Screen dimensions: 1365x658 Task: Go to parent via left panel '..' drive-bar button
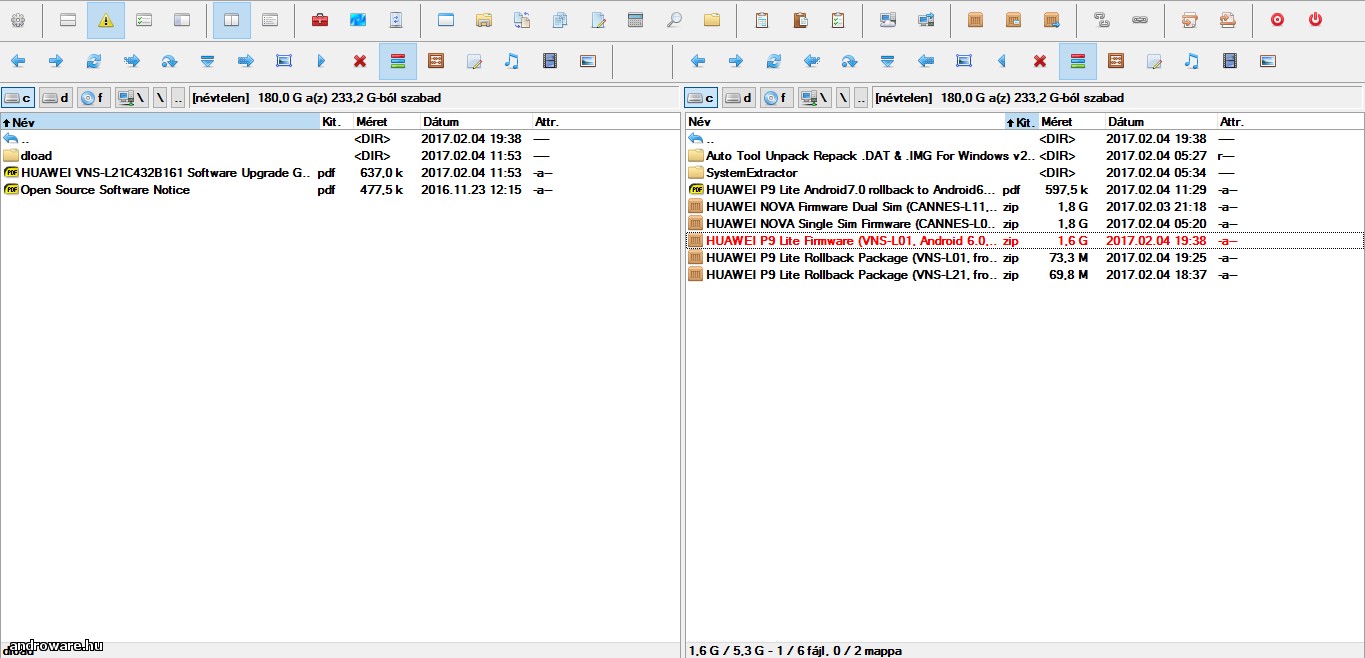[178, 98]
